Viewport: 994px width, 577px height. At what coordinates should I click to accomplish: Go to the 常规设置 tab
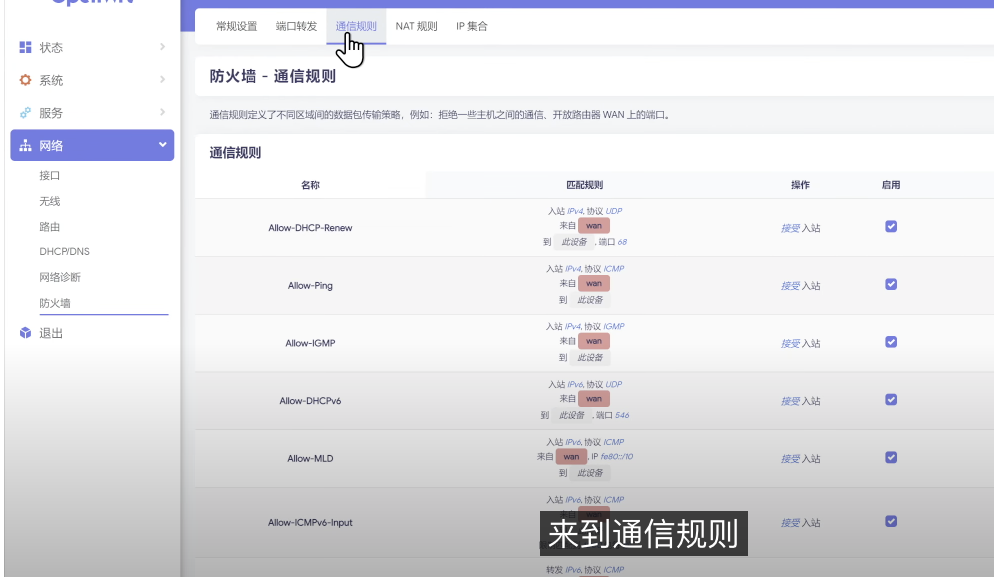coord(236,26)
